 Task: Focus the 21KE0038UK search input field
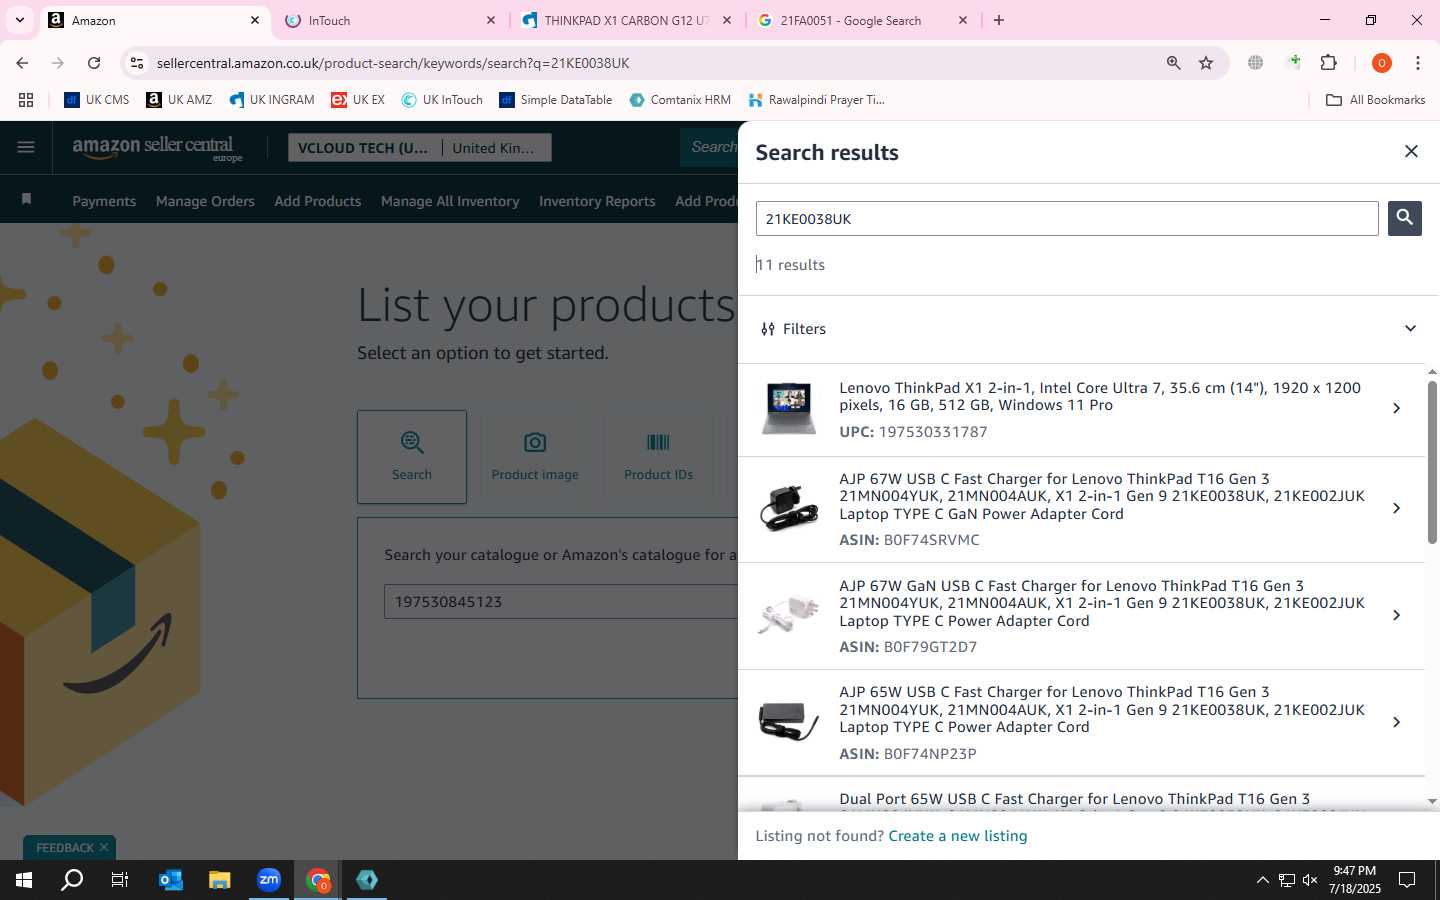click(1067, 219)
